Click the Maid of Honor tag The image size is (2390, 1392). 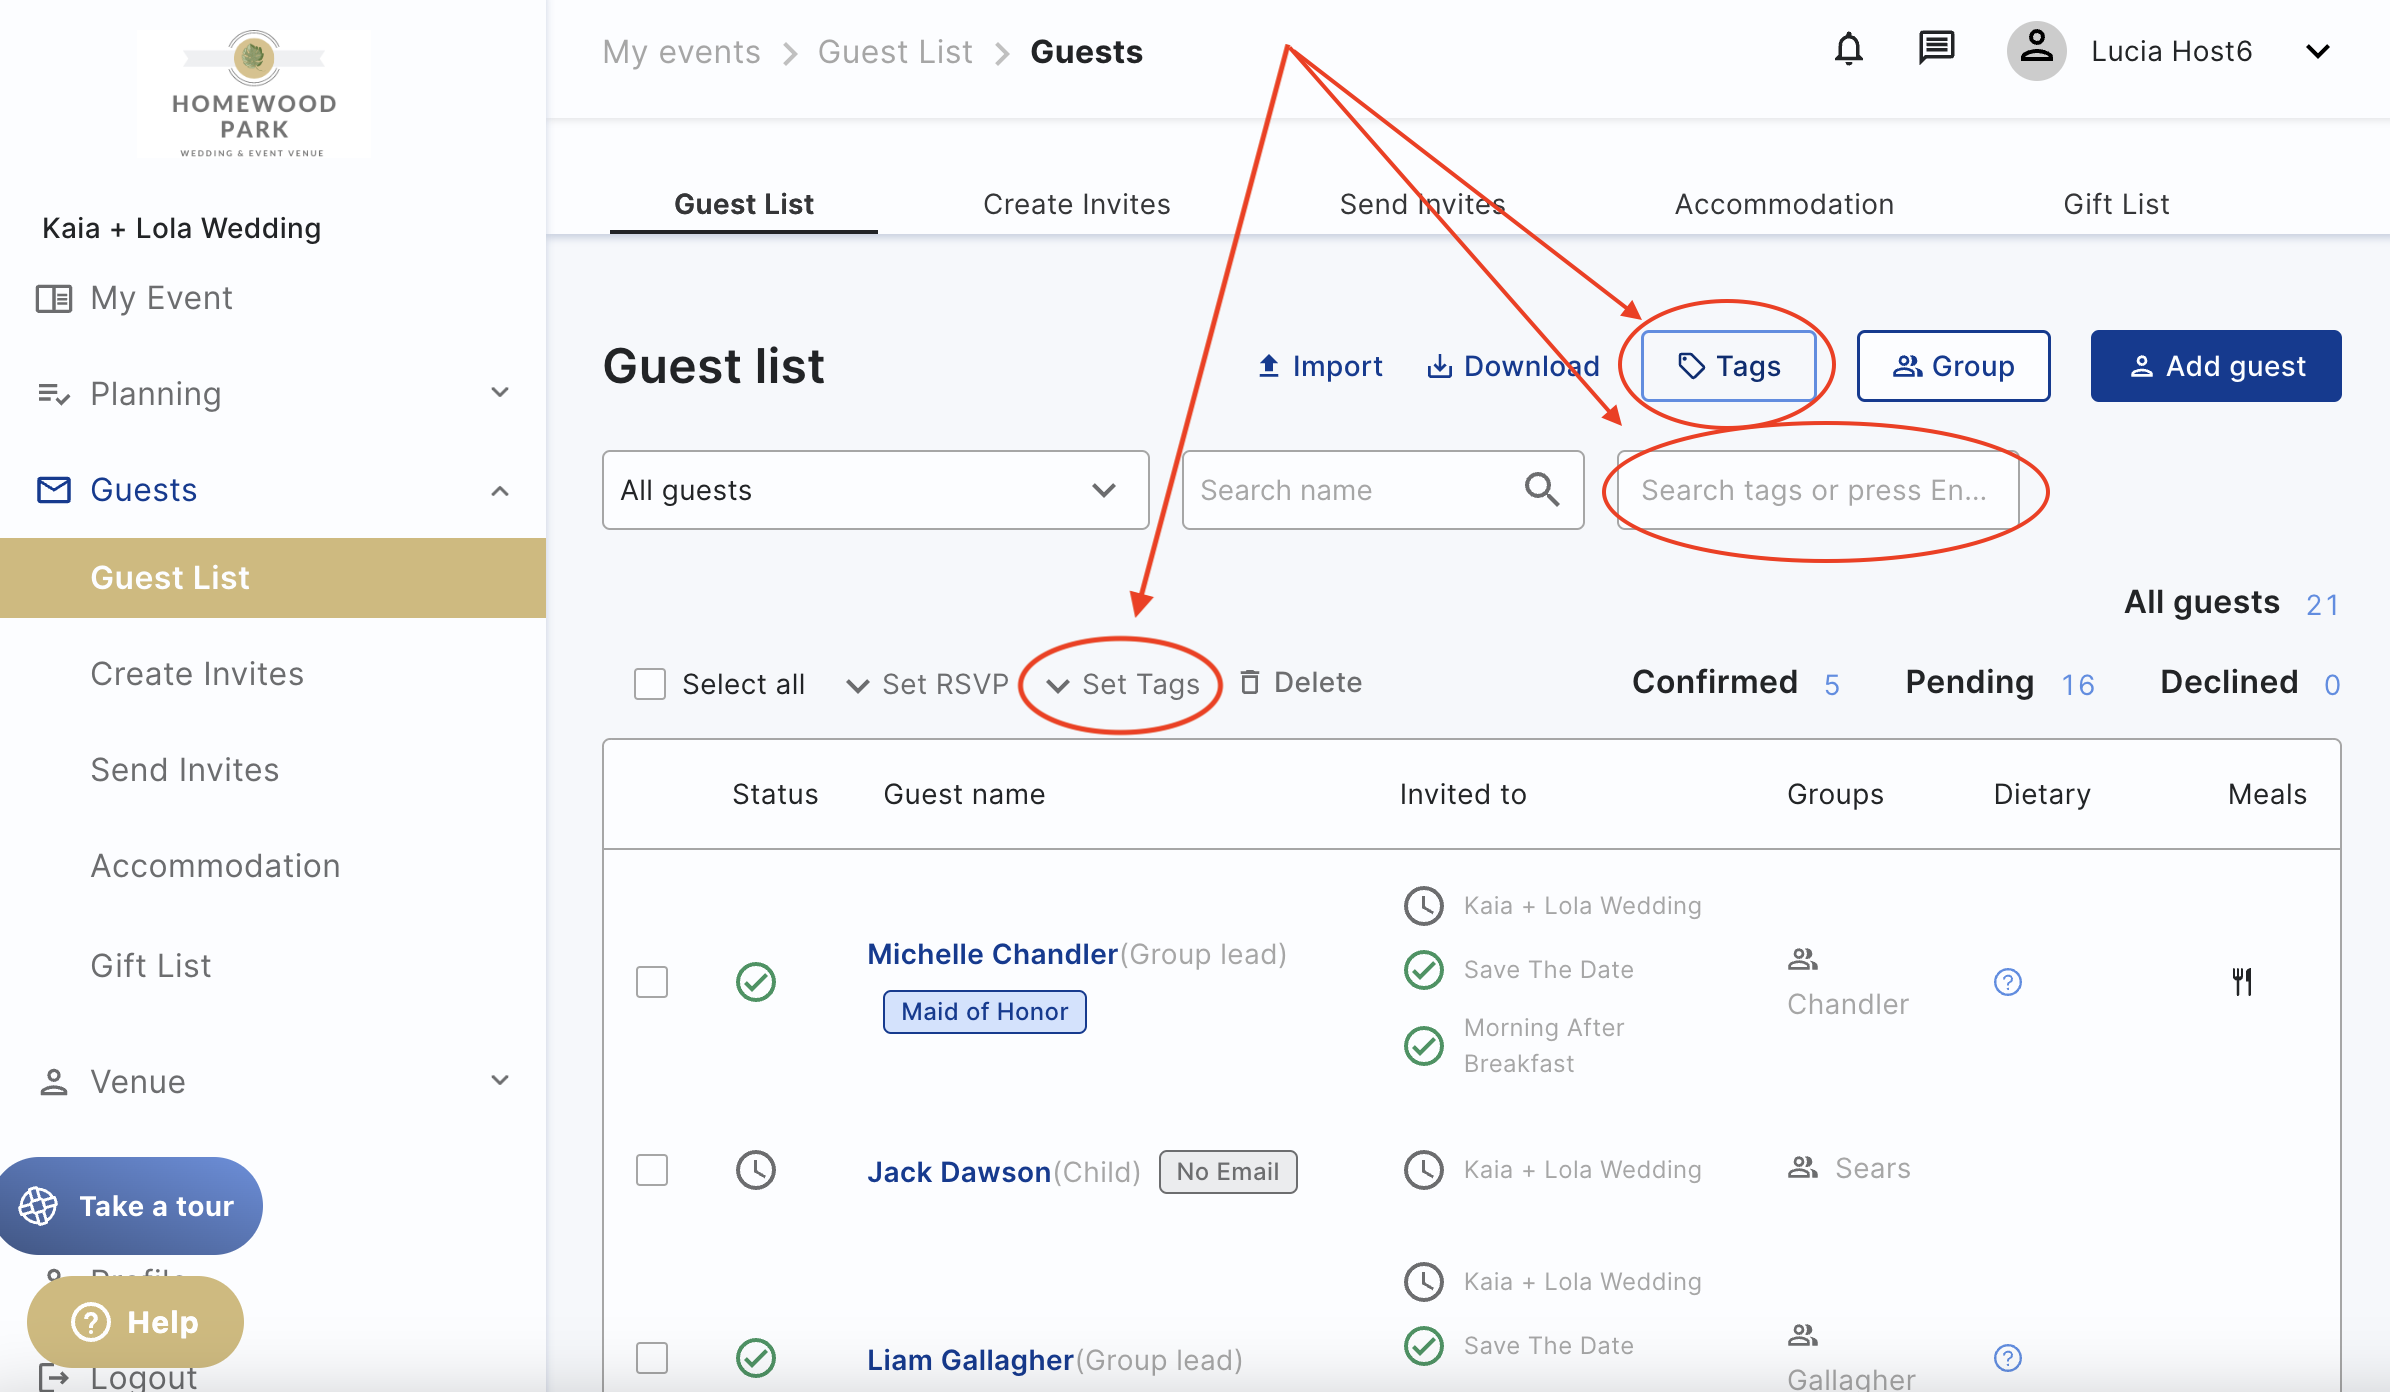[984, 1012]
